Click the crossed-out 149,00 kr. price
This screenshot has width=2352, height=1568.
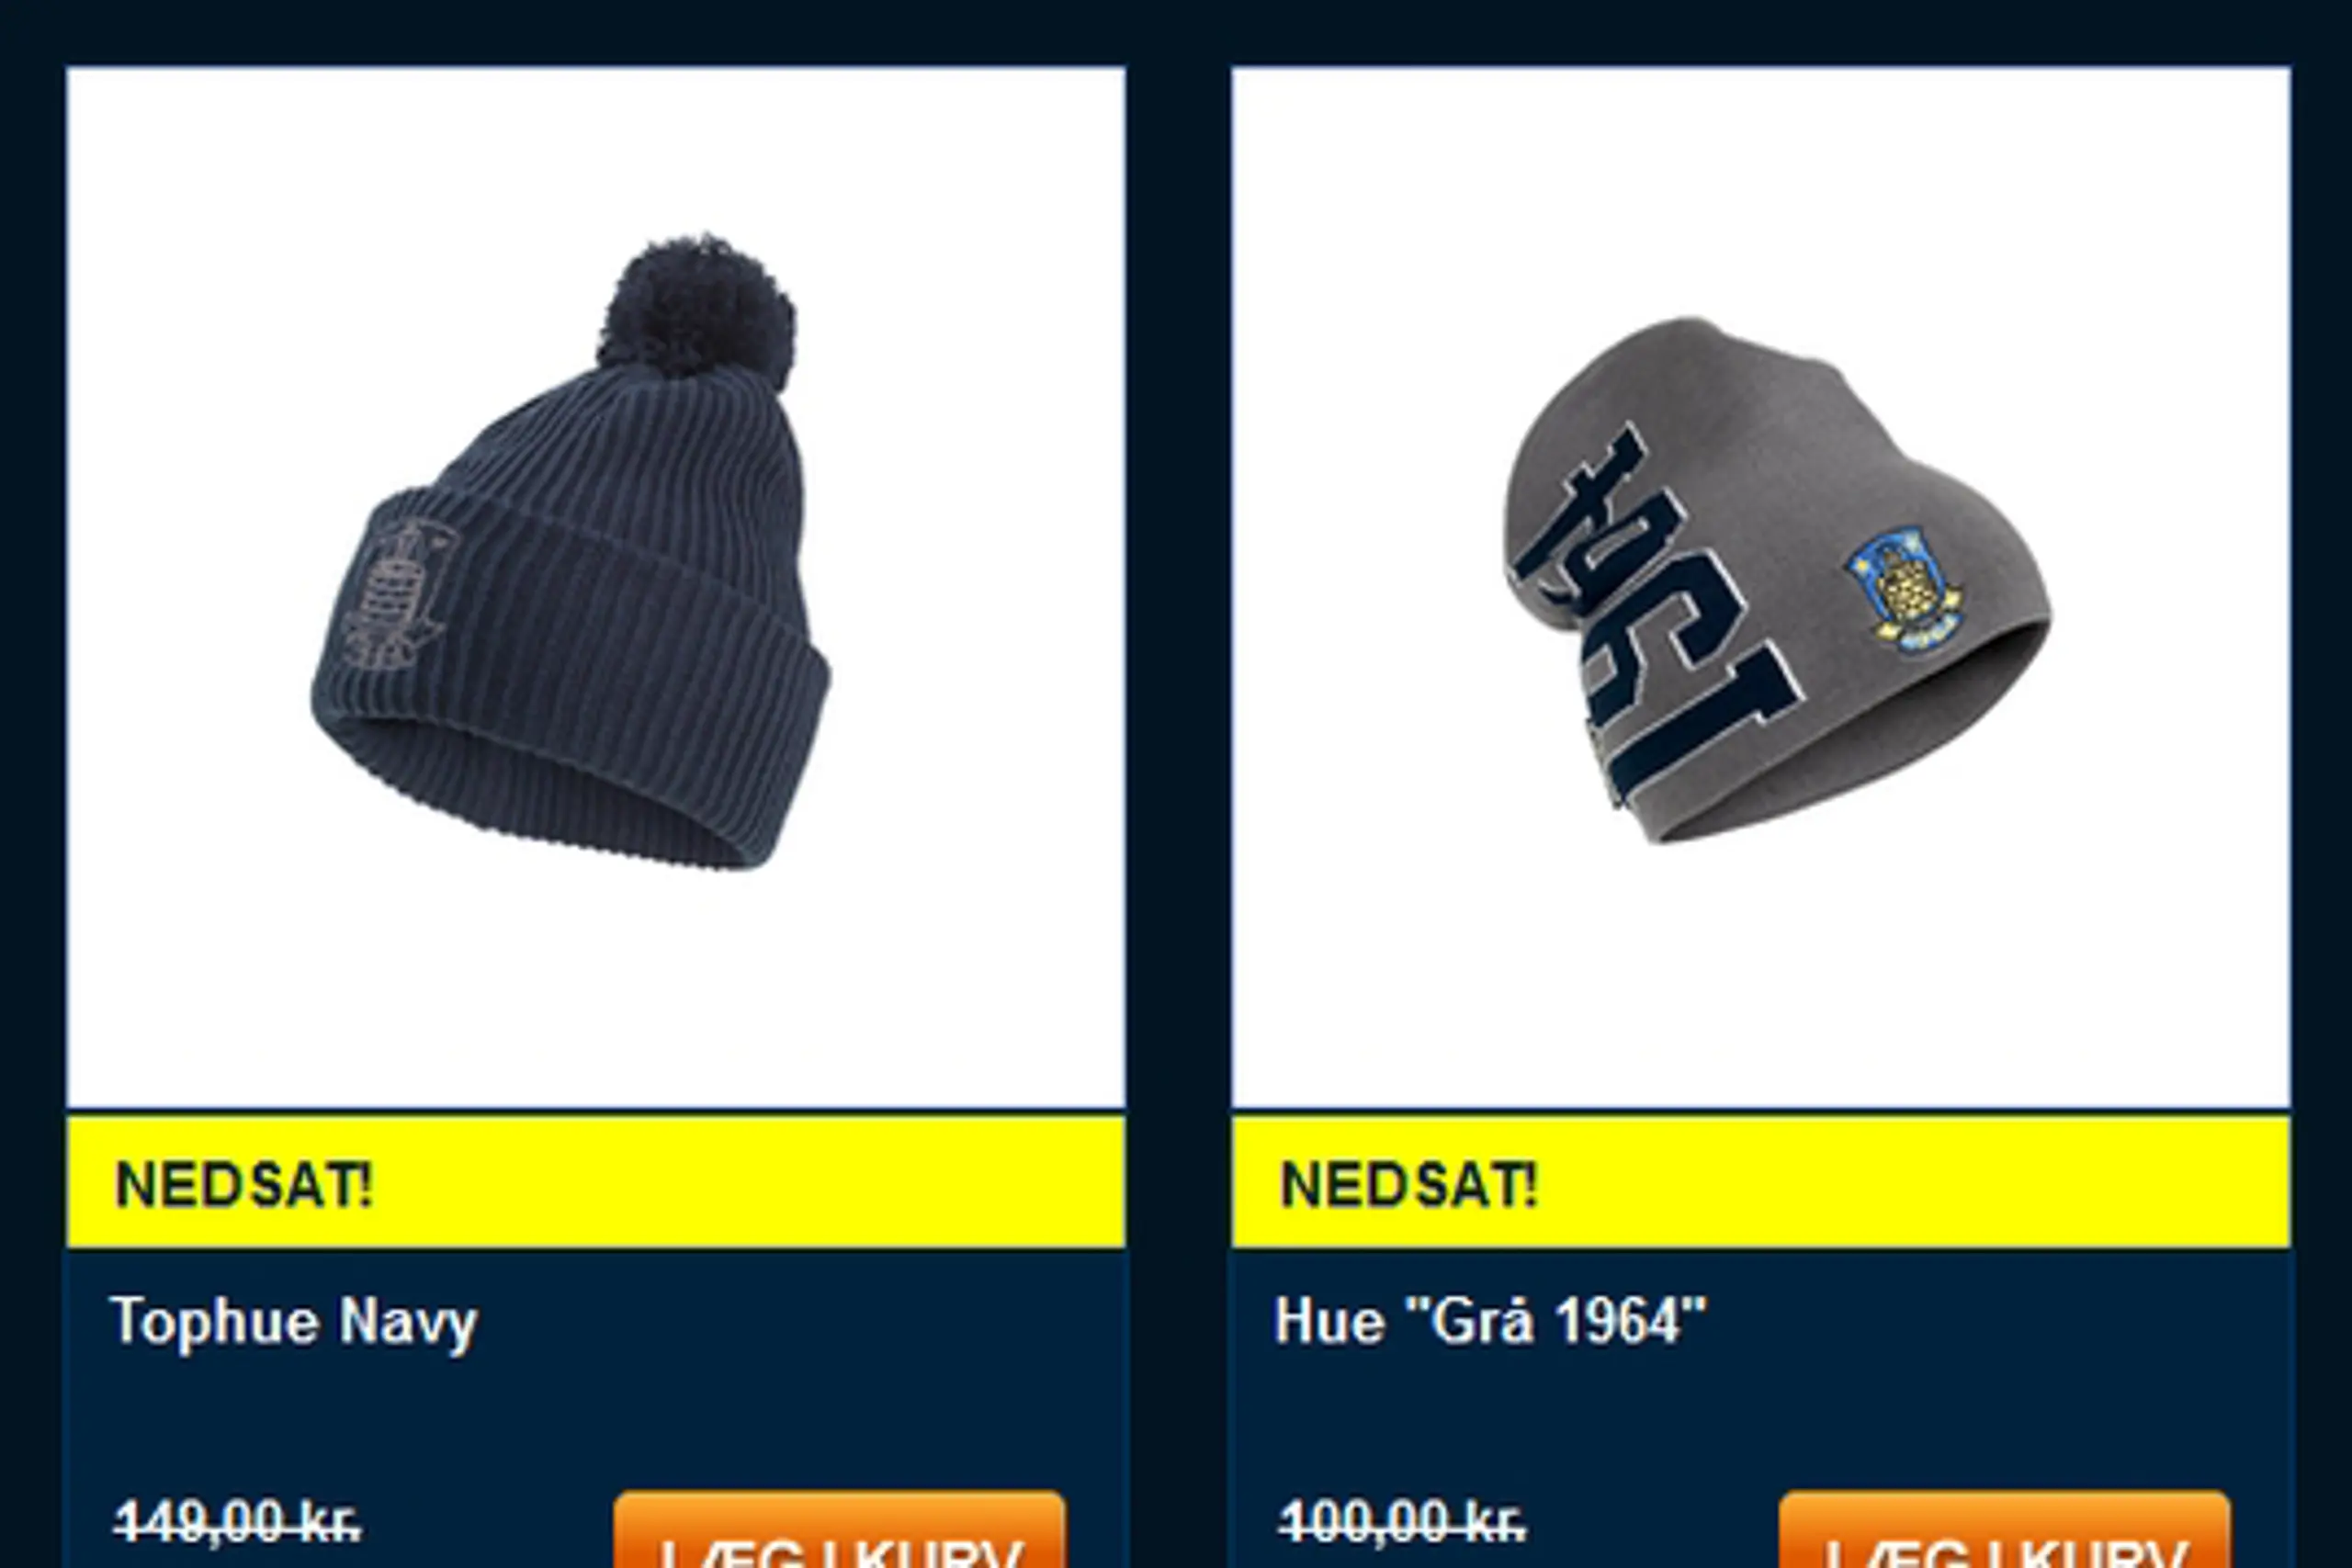237,1522
